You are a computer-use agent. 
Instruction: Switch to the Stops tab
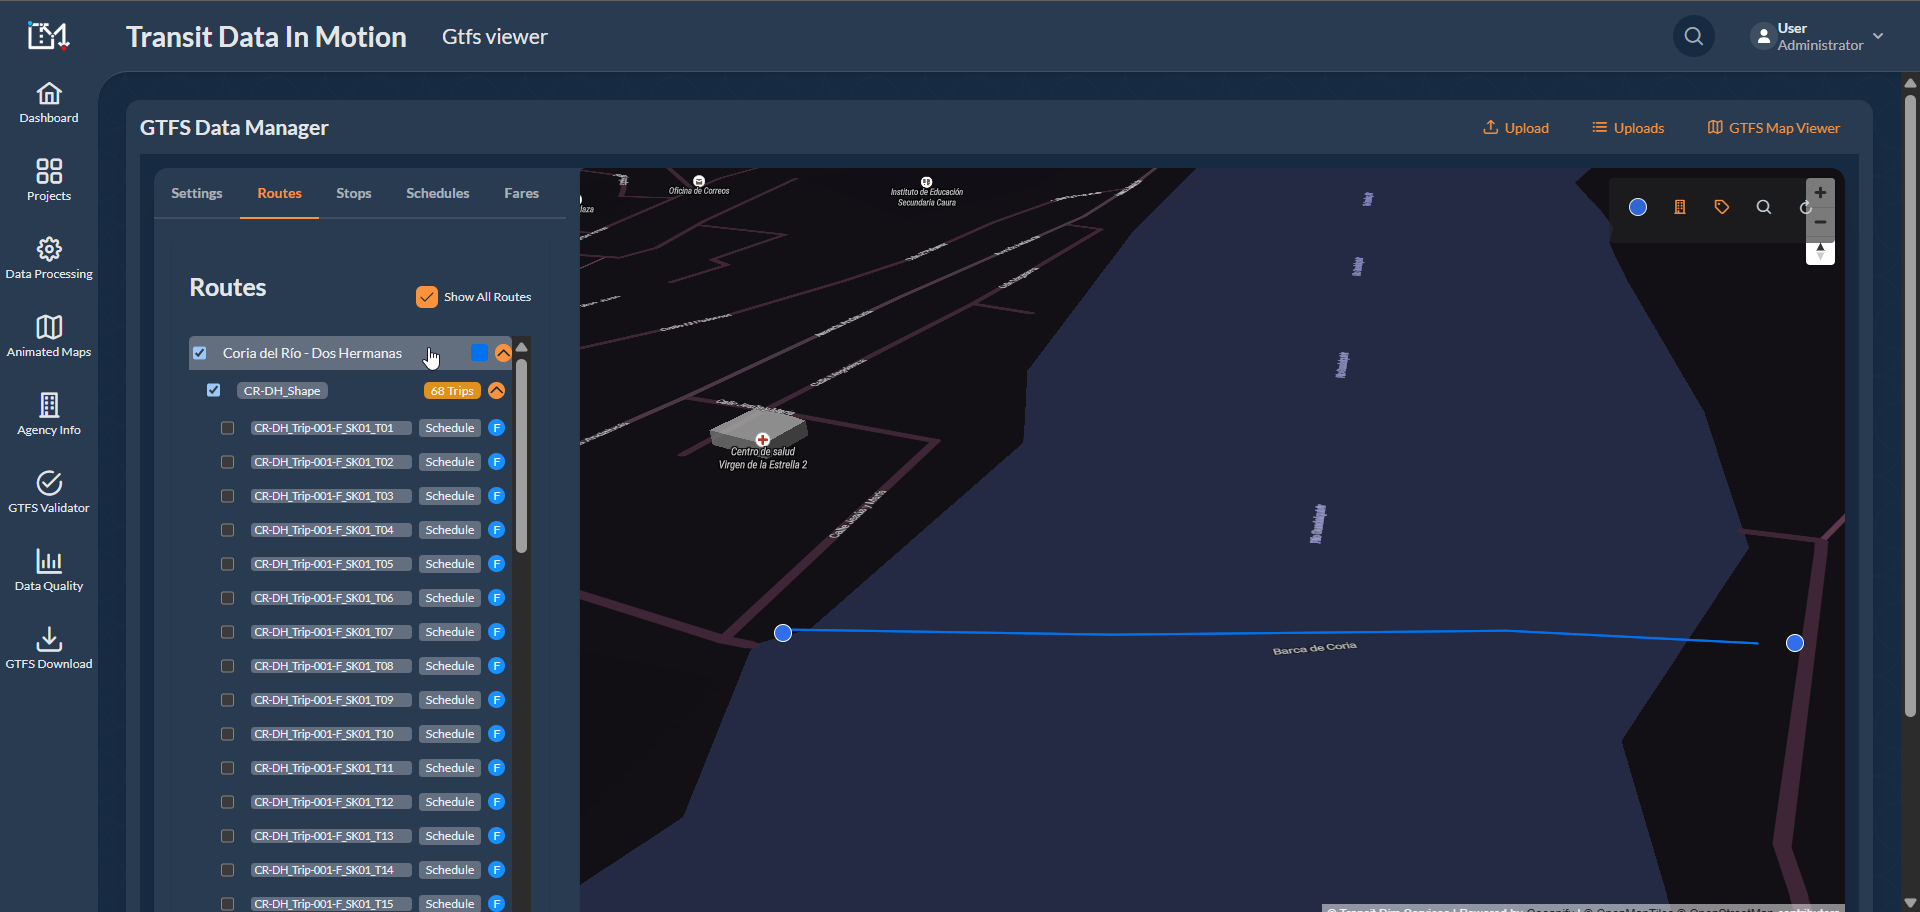(353, 193)
